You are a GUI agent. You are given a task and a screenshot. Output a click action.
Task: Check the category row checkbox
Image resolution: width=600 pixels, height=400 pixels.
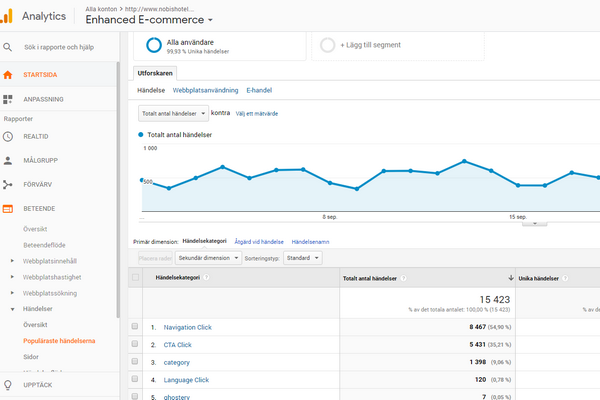[135, 361]
